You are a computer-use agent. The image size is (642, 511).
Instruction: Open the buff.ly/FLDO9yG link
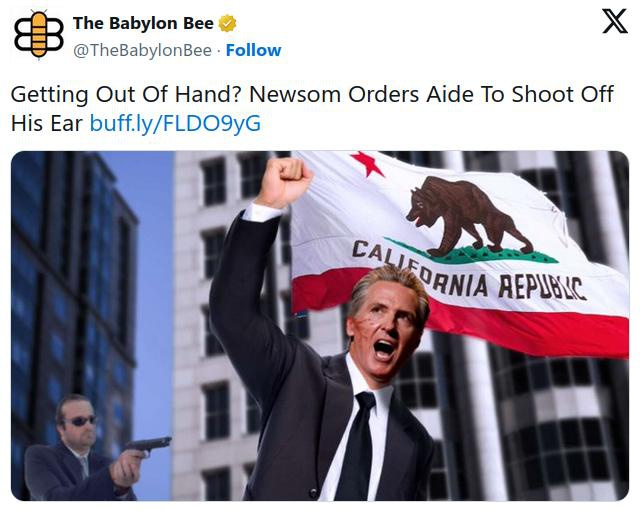(x=175, y=123)
